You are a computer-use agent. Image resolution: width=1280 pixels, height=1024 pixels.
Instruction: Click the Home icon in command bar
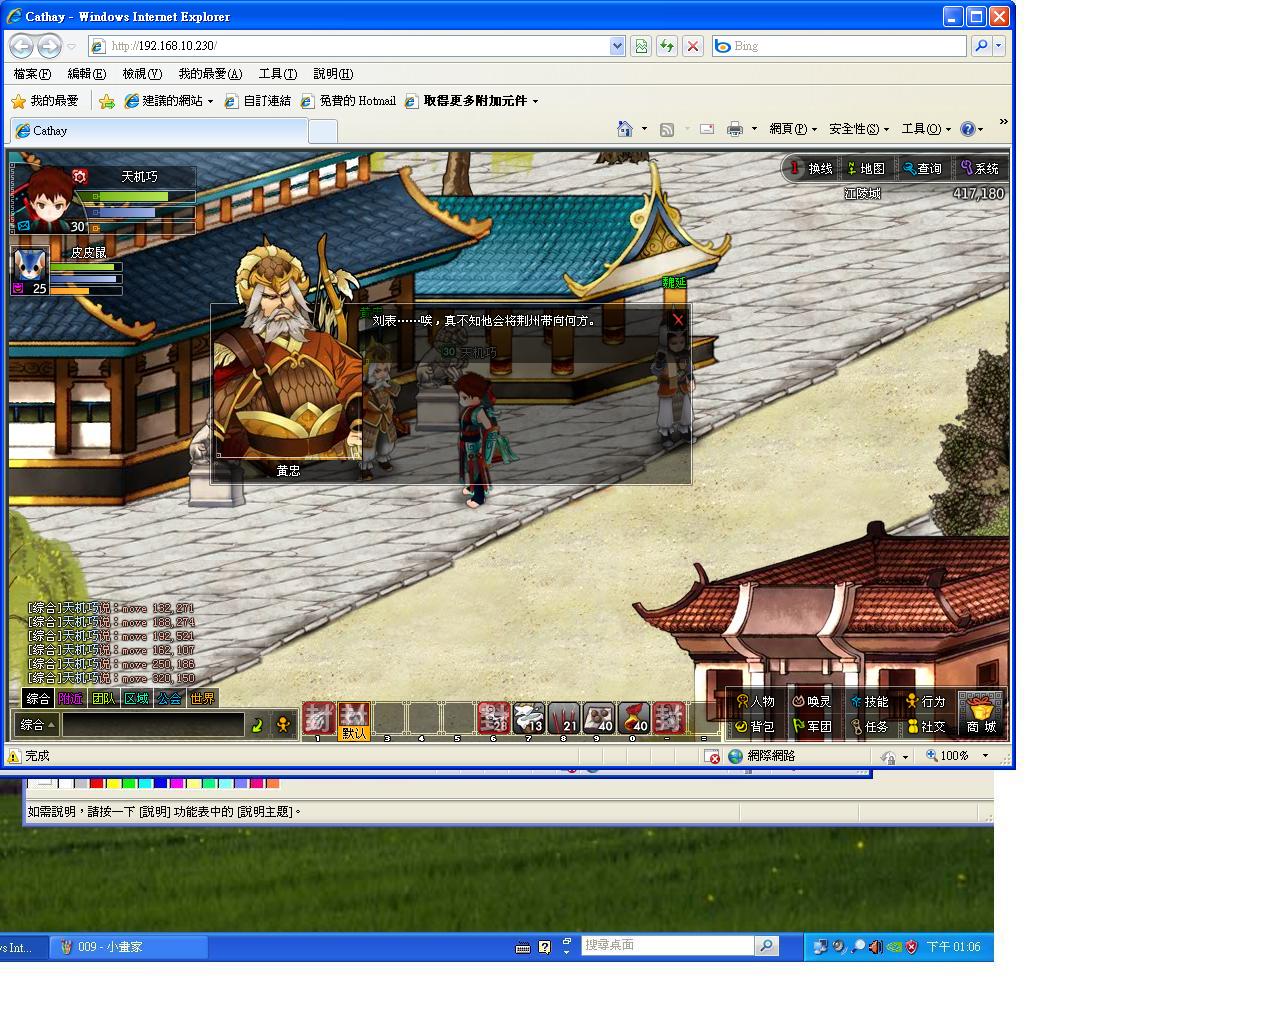click(x=625, y=129)
